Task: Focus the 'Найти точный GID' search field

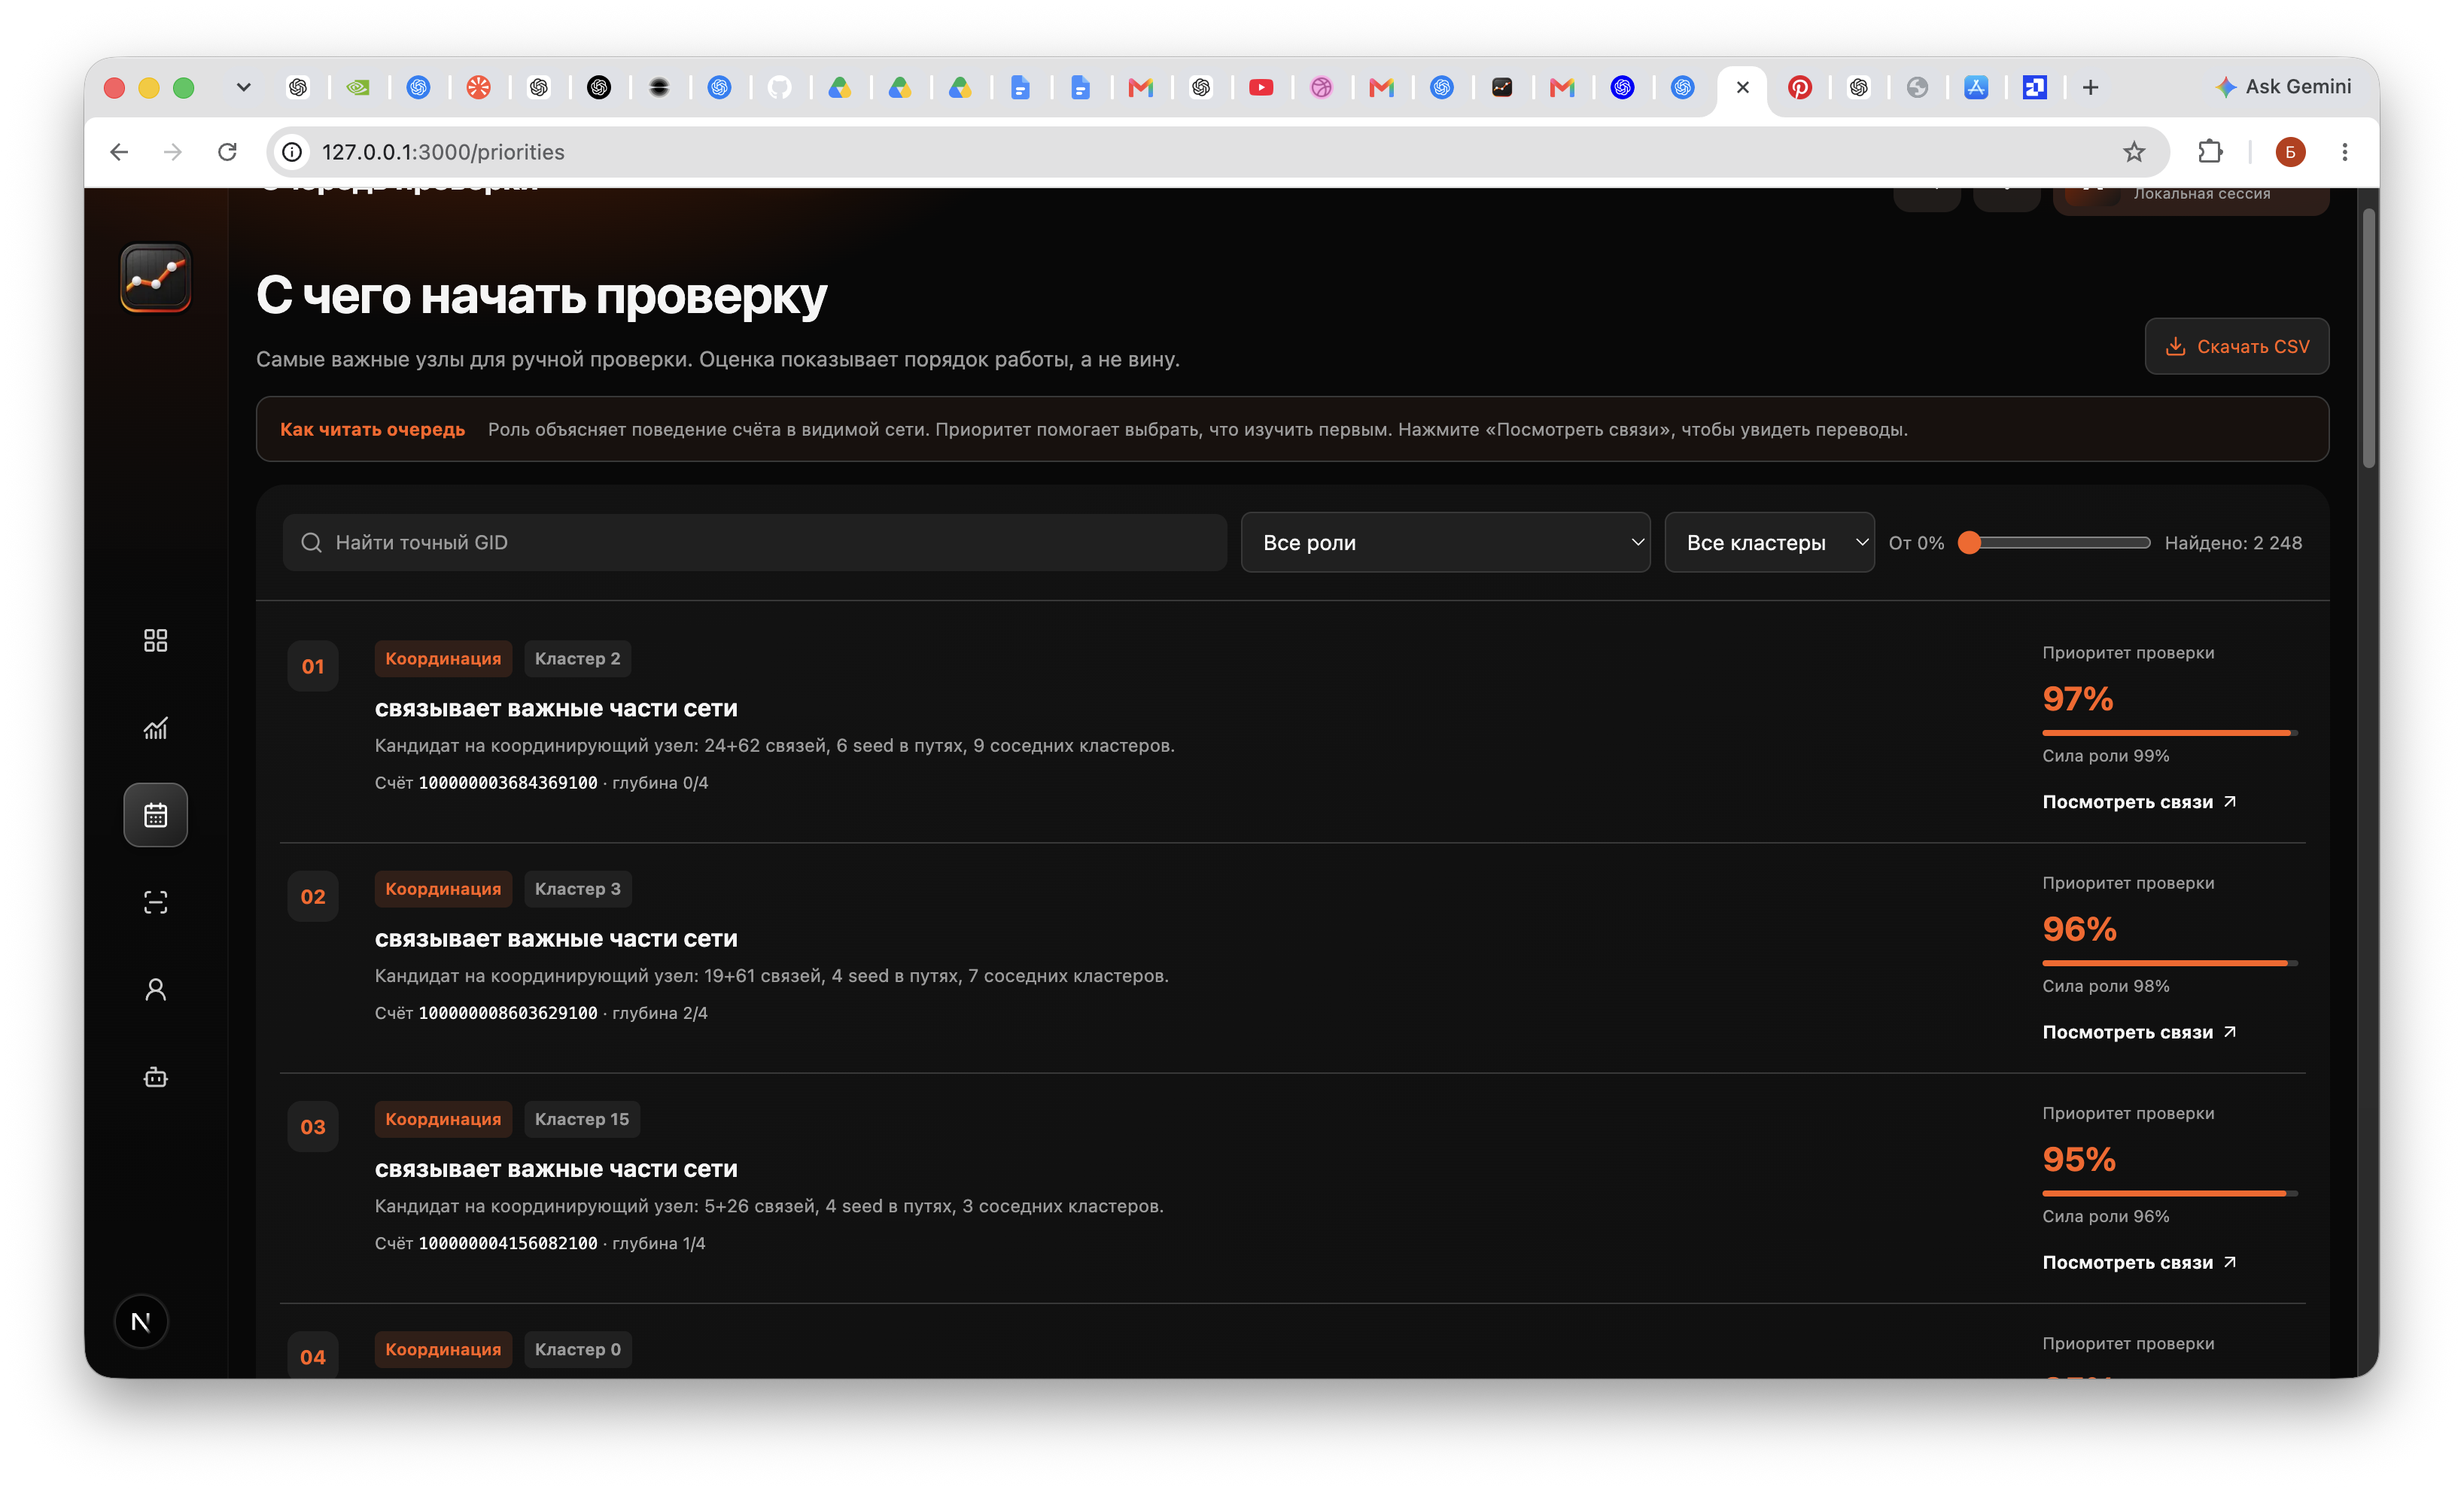Action: point(754,543)
